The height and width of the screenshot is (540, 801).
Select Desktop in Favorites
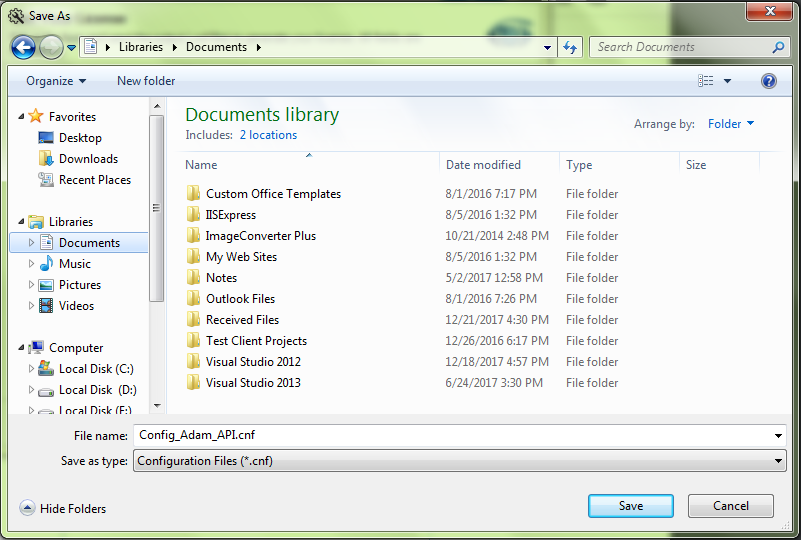click(80, 138)
